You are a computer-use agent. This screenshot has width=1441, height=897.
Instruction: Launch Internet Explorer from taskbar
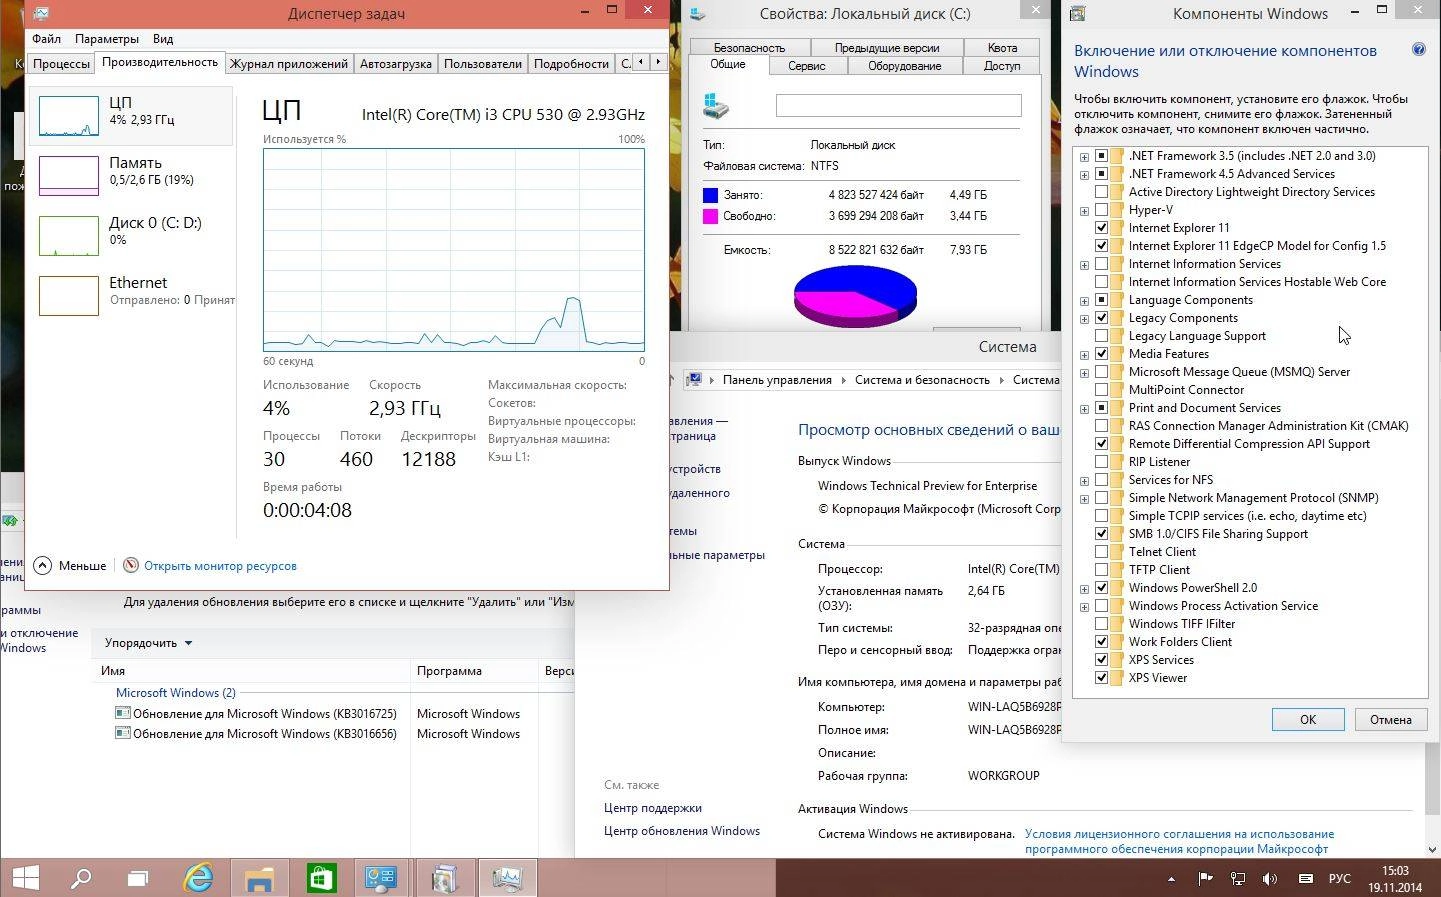[x=198, y=878]
